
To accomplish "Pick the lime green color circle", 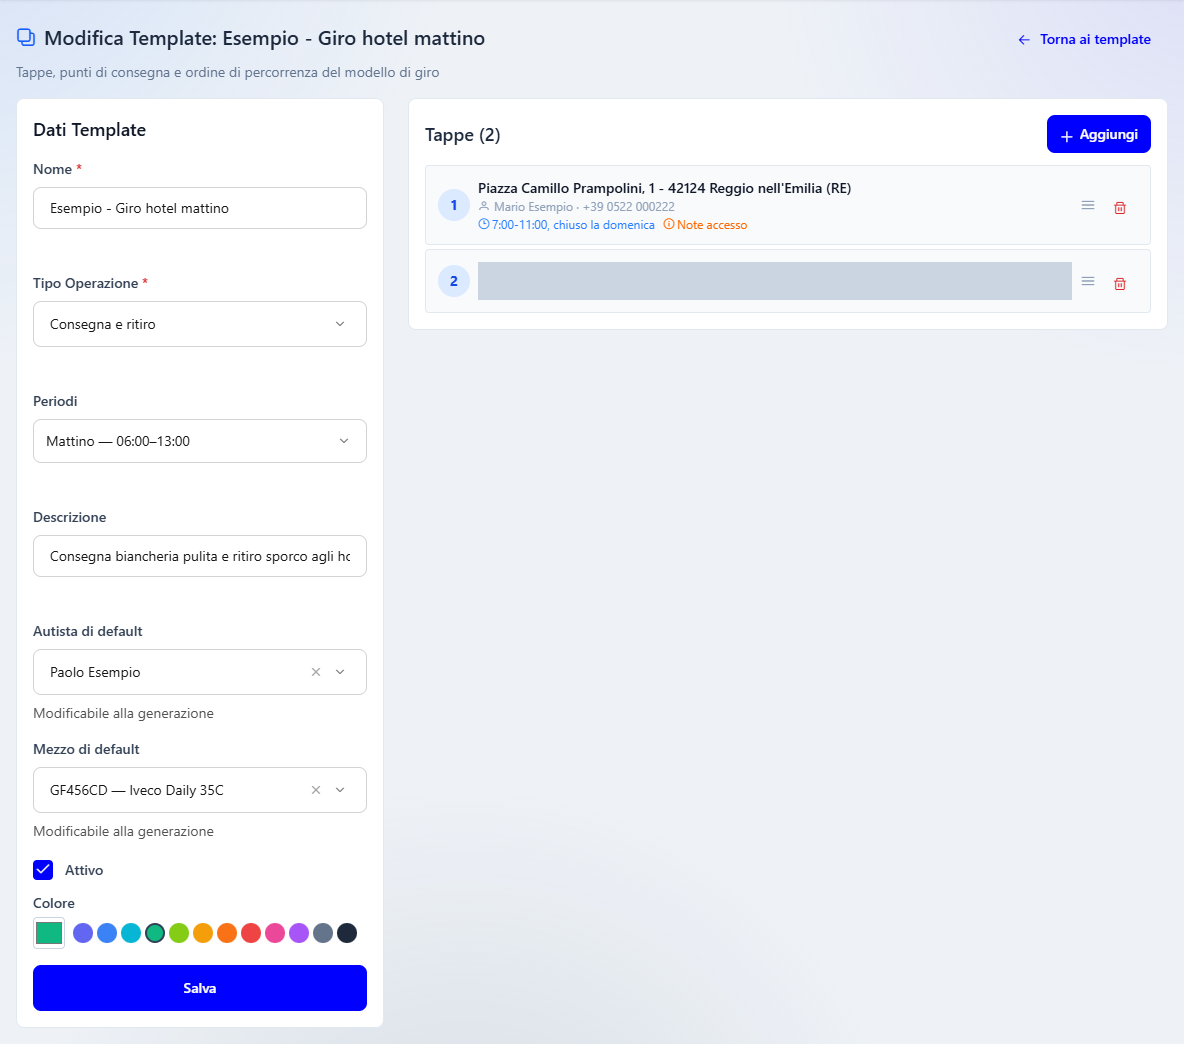I will (179, 933).
